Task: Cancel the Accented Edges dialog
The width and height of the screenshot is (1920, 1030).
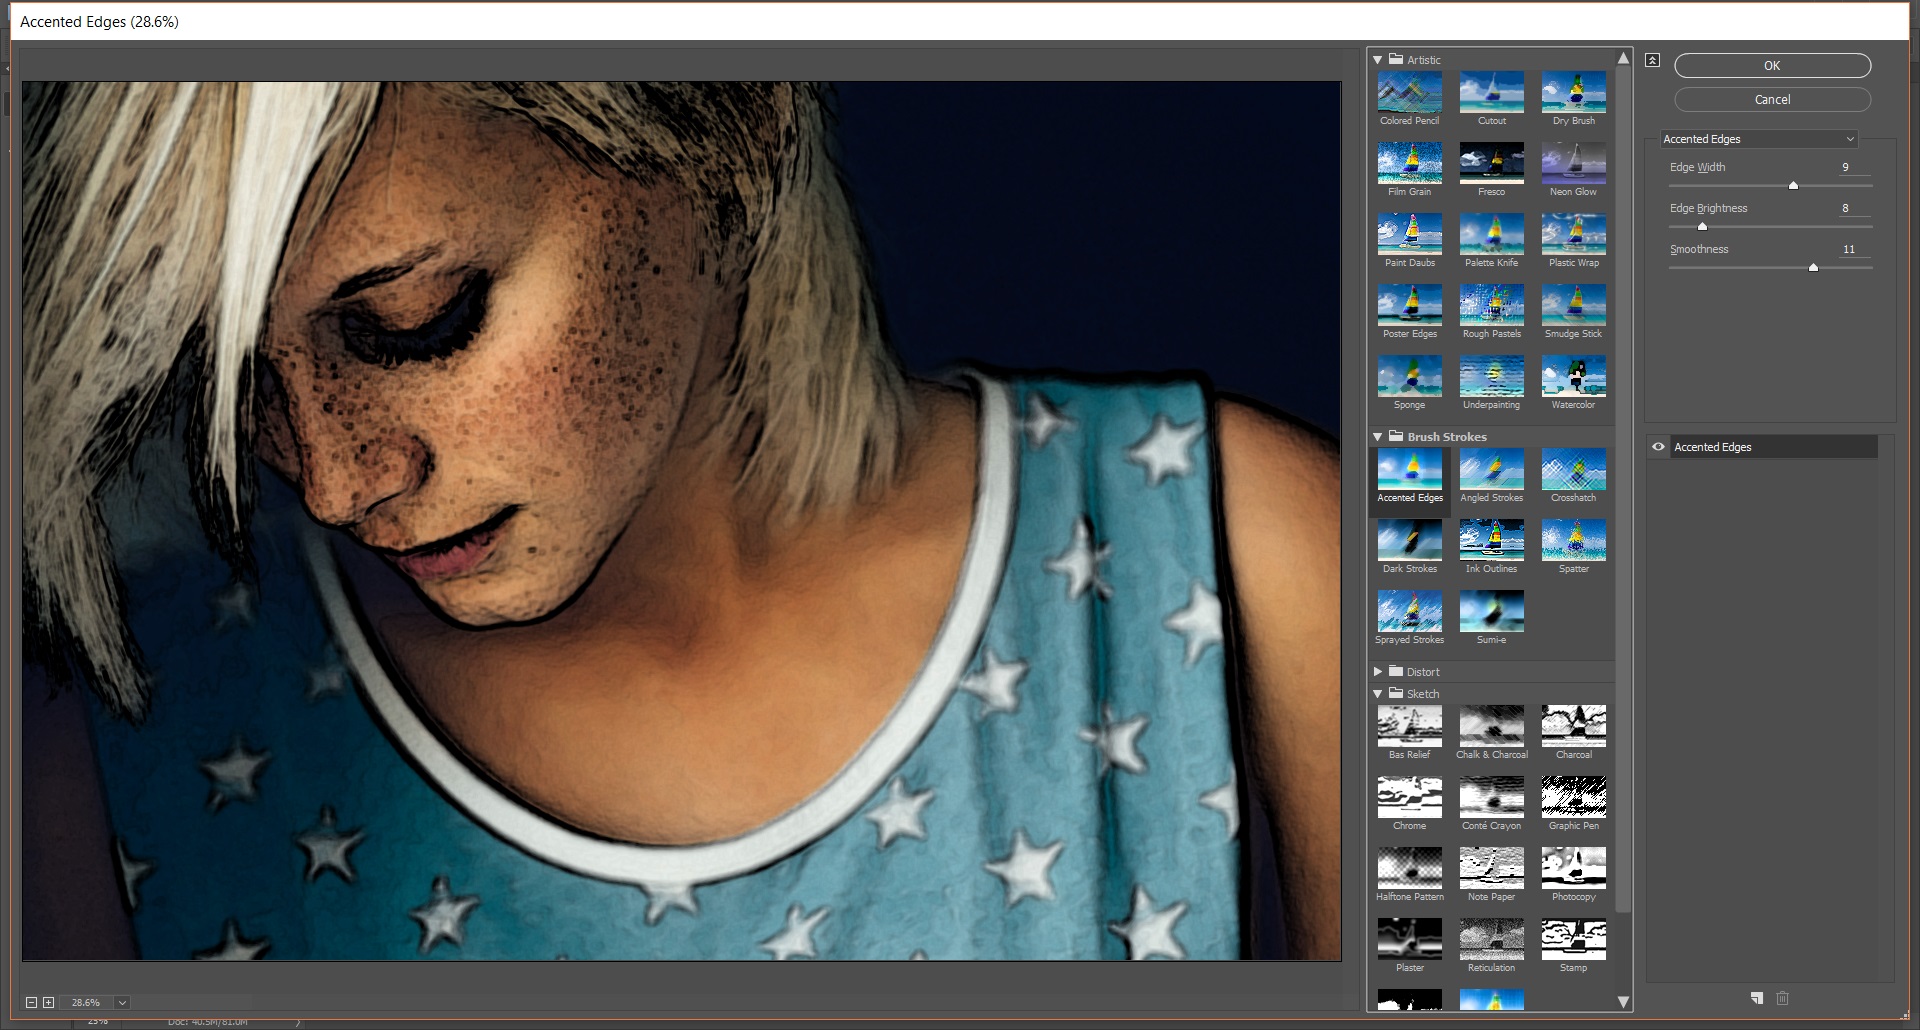Action: click(x=1772, y=99)
